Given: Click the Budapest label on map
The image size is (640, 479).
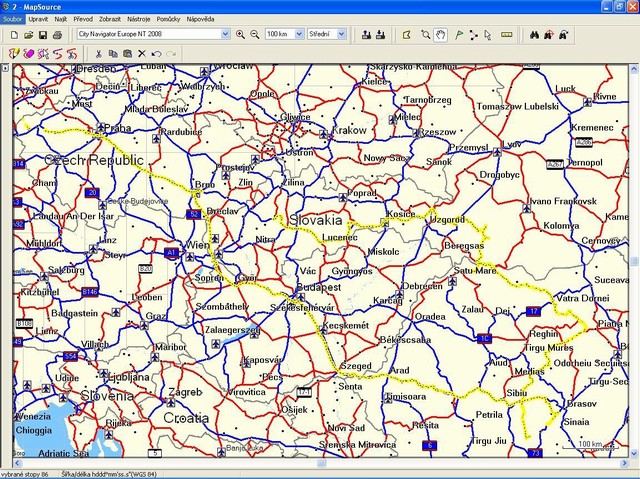Looking at the screenshot, I should 319,287.
